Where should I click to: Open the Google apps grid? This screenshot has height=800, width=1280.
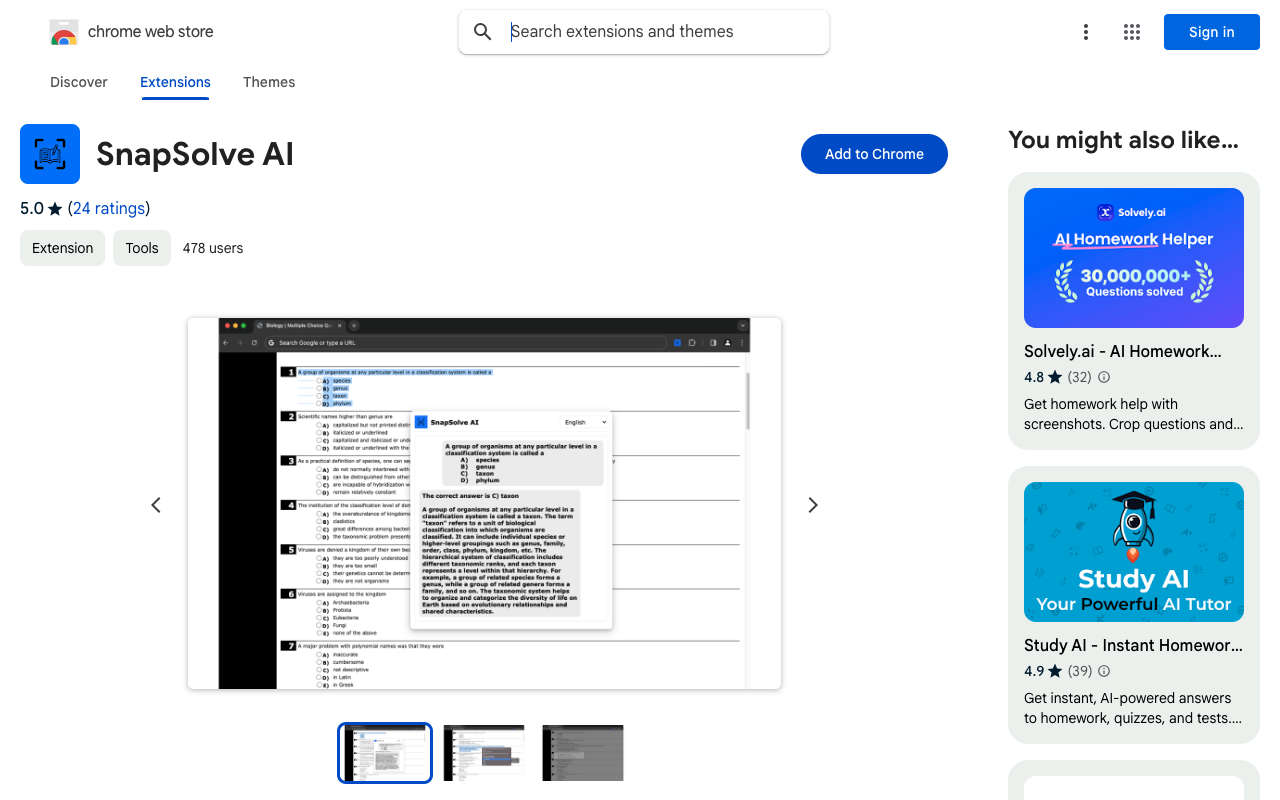1132,32
